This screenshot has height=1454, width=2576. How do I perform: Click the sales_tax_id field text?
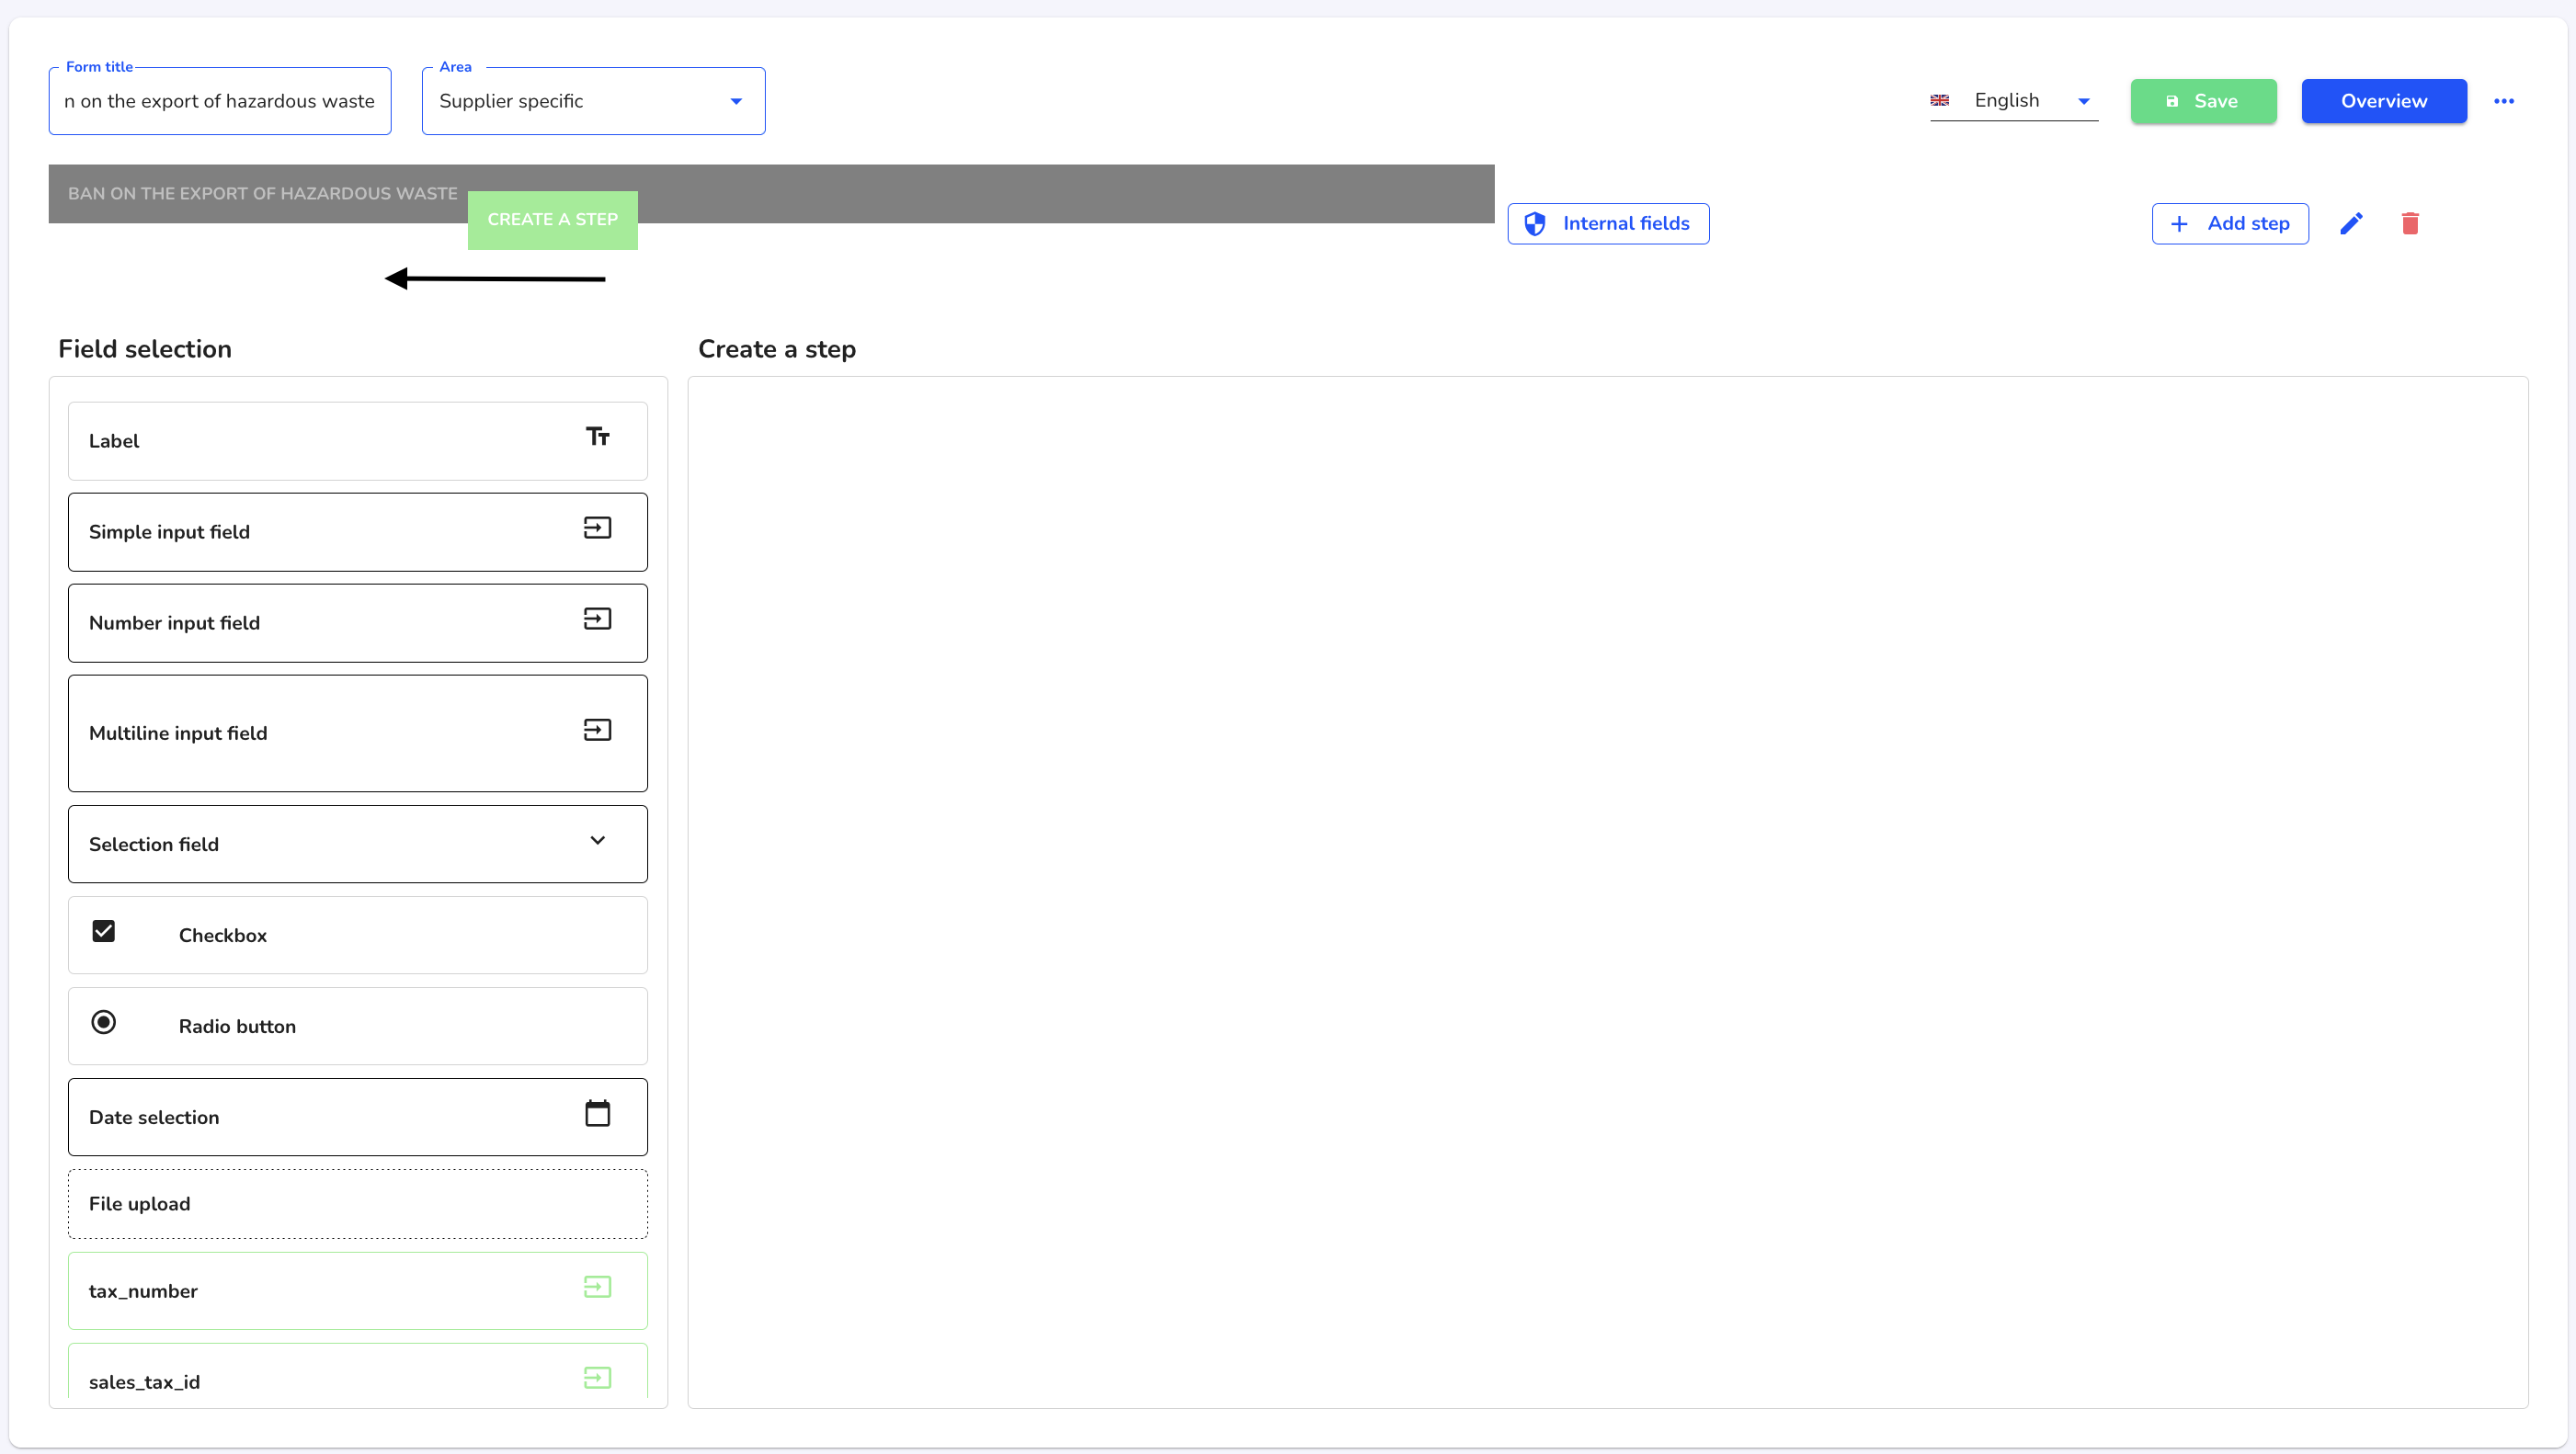pos(144,1382)
